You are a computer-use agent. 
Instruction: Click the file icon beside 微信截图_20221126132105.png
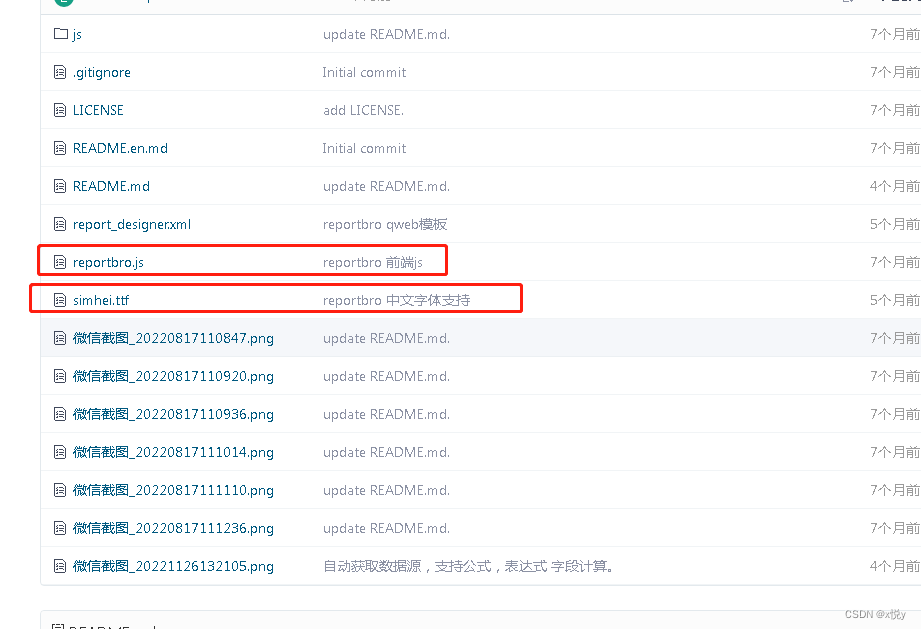point(60,566)
